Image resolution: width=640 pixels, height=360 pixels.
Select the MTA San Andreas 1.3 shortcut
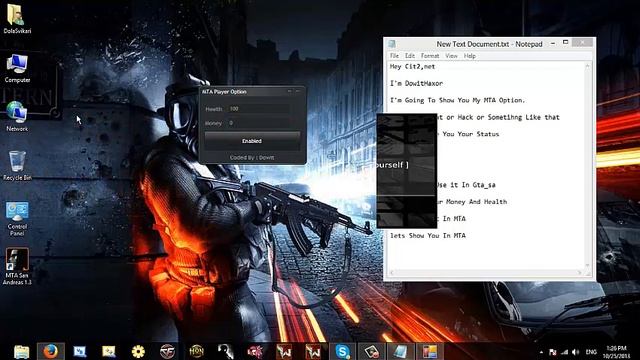17,266
